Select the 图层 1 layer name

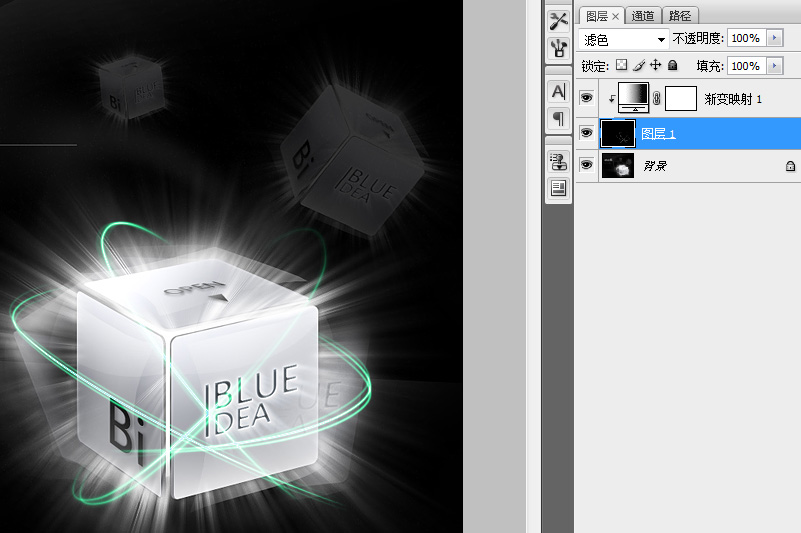click(658, 134)
